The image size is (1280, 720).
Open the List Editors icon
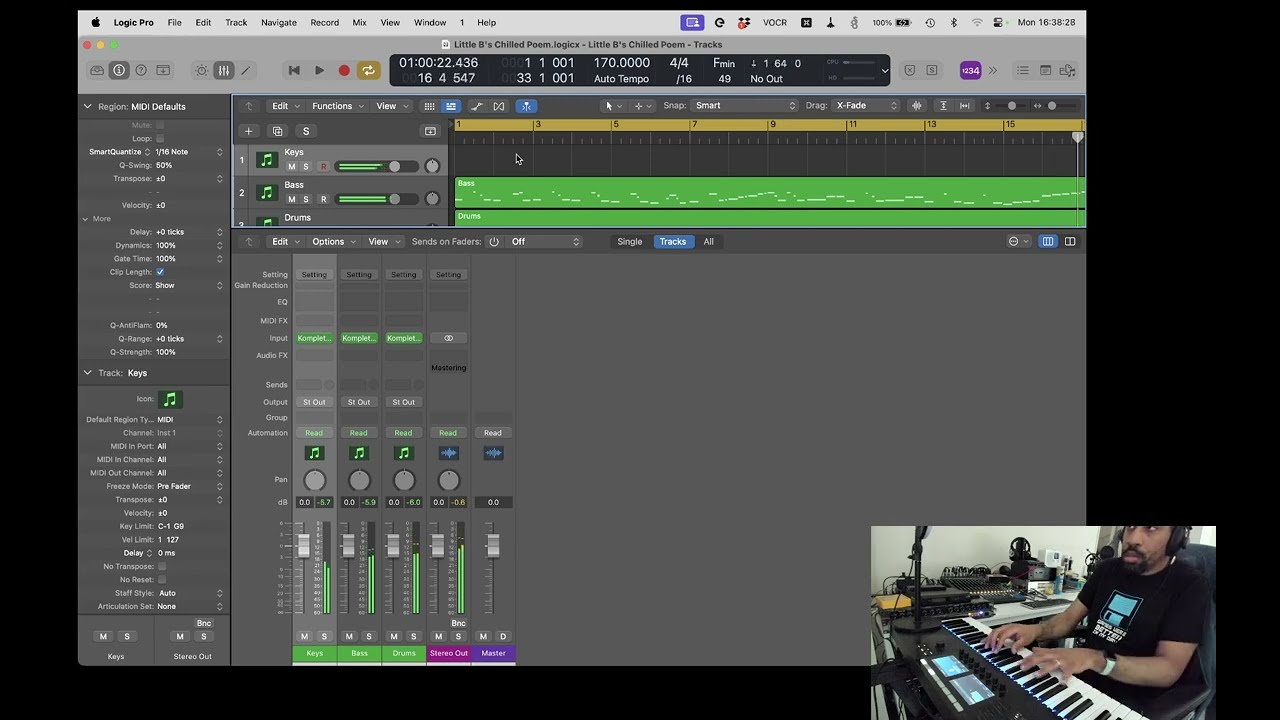click(x=1023, y=70)
